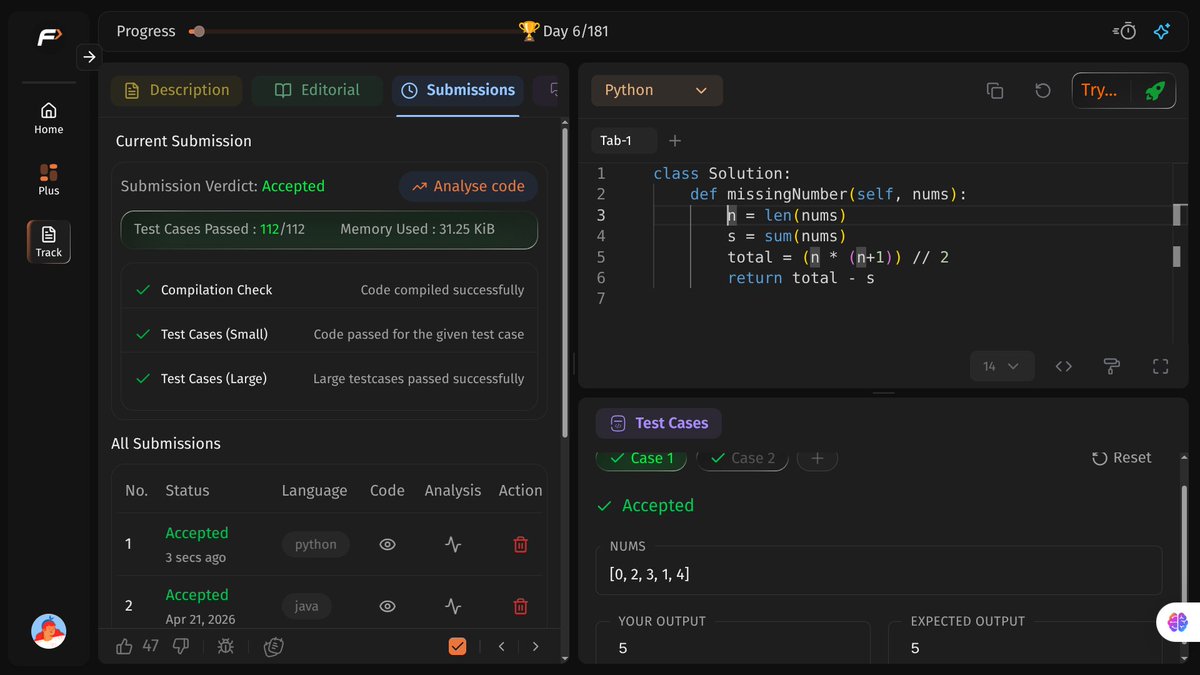
Task: Click the F logo at top left
Action: [x=49, y=38]
